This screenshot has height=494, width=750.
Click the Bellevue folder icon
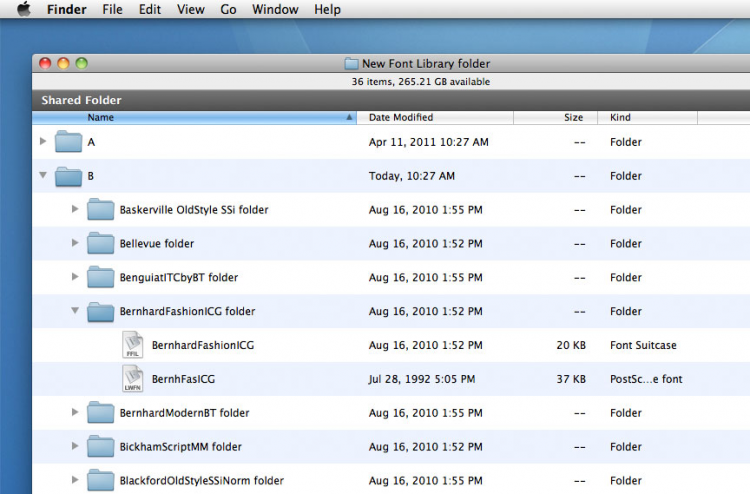[x=100, y=244]
